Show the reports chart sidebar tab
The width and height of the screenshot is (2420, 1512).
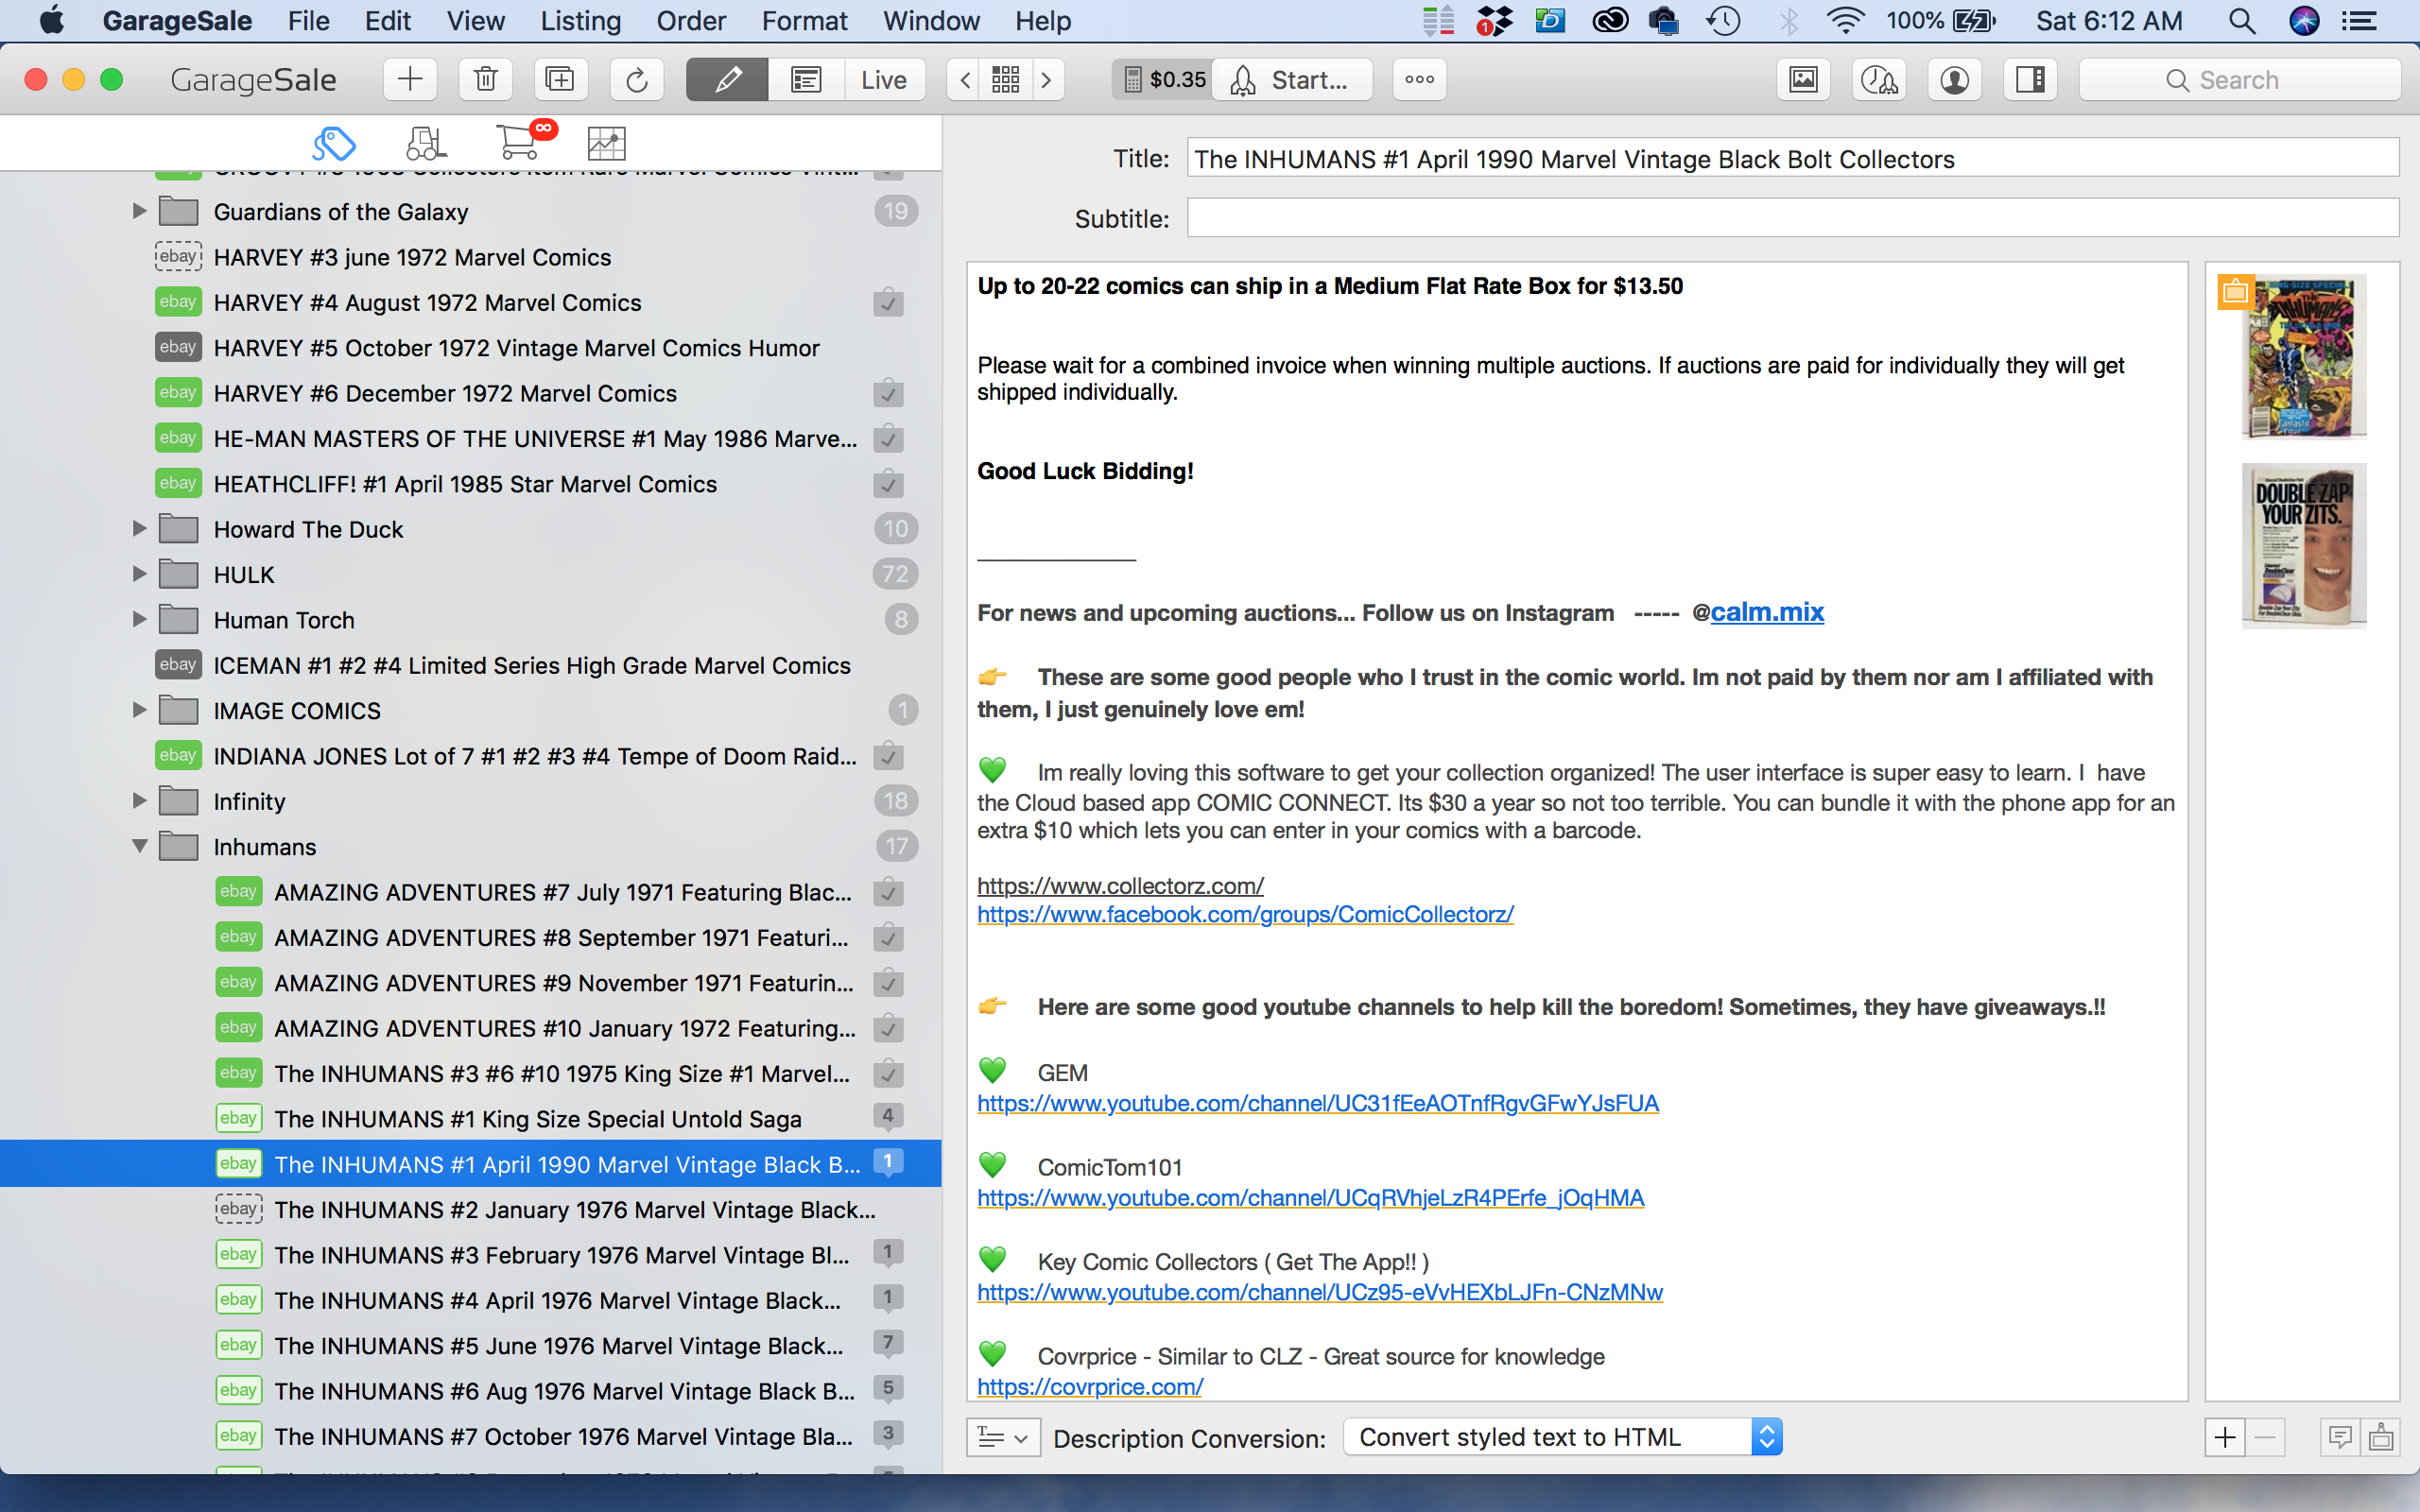pos(606,143)
